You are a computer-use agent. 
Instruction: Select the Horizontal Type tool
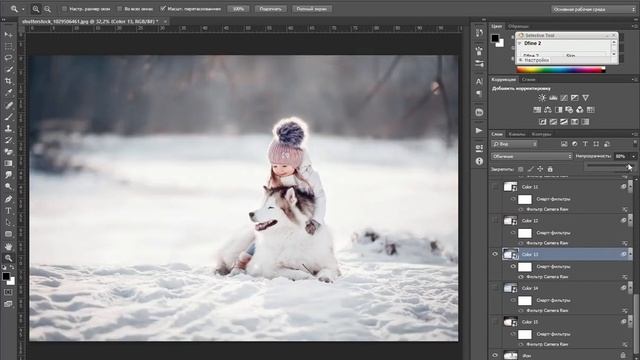tap(8, 211)
